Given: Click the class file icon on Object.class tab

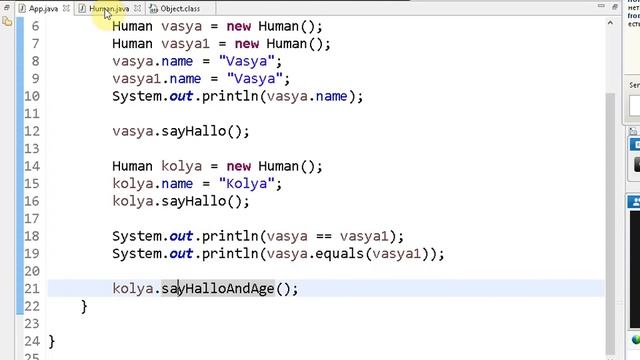Looking at the screenshot, I should point(153,9).
